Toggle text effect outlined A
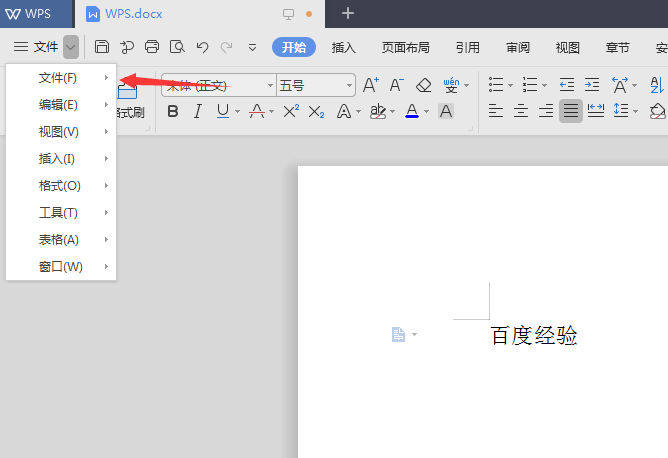The image size is (668, 458). [344, 112]
